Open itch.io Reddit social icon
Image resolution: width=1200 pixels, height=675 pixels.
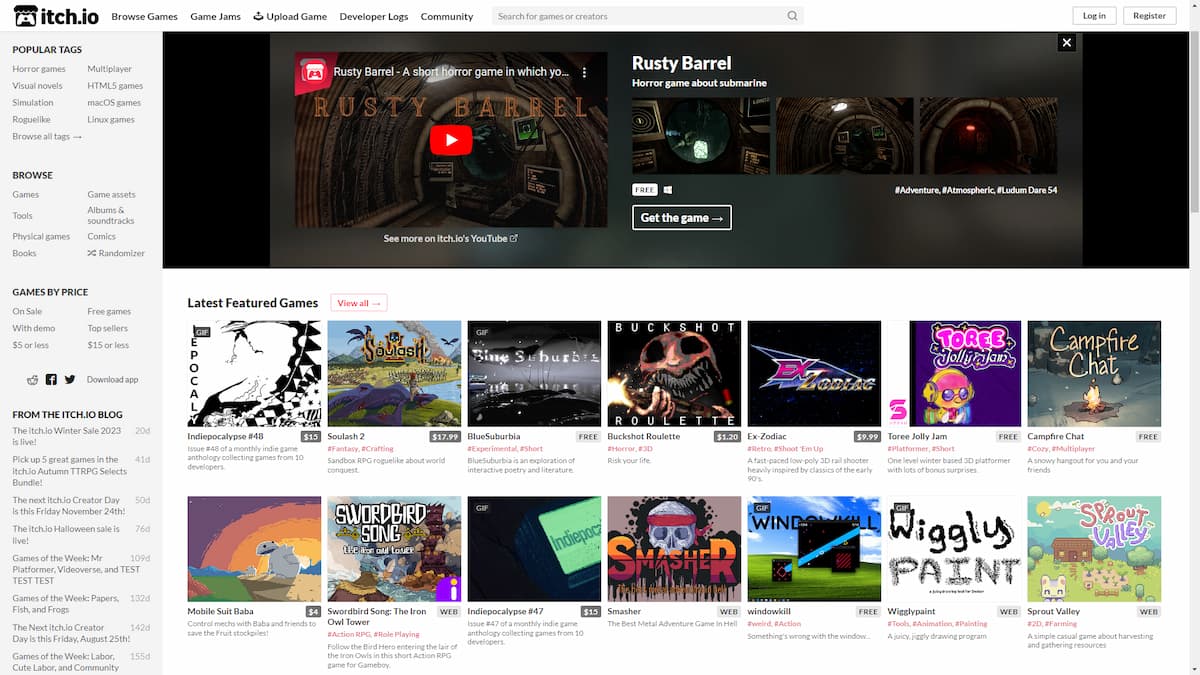(x=33, y=380)
